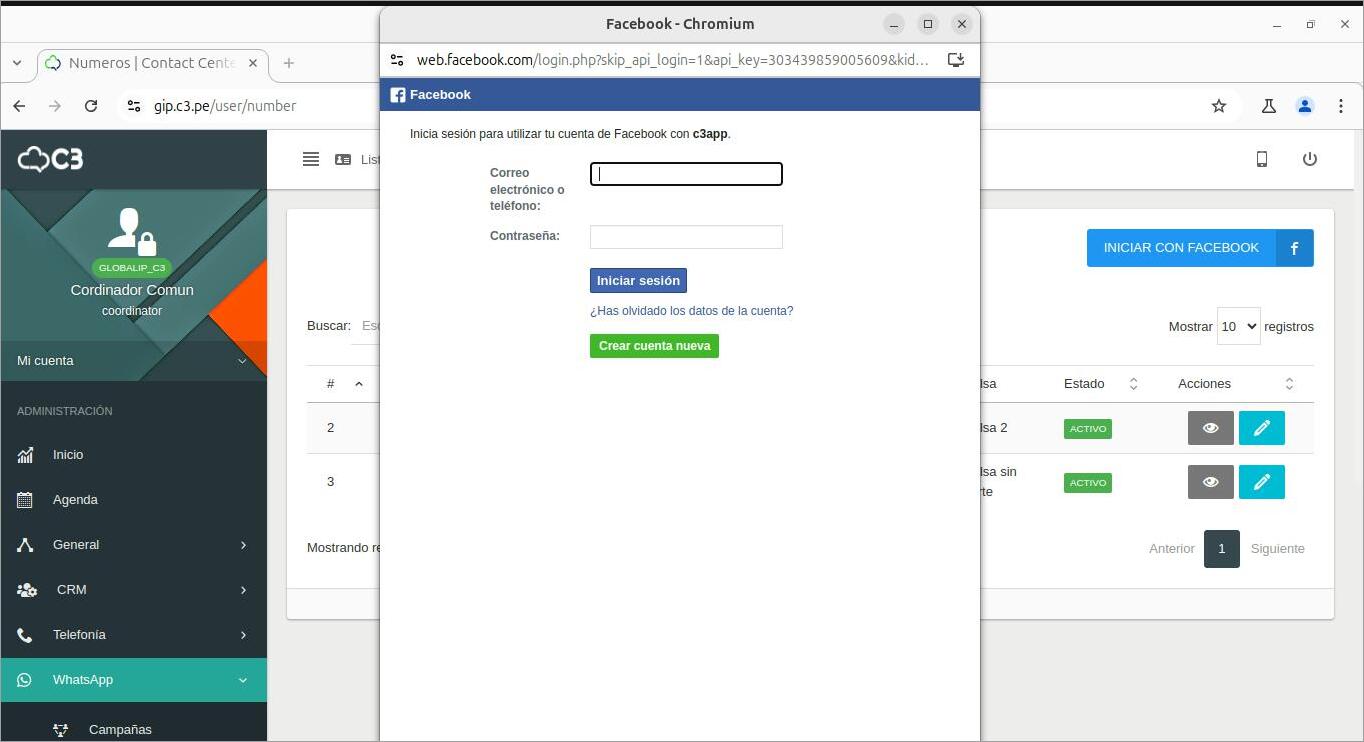The width and height of the screenshot is (1364, 742).
Task: Click the Telefonía phone icon
Action: tap(25, 634)
